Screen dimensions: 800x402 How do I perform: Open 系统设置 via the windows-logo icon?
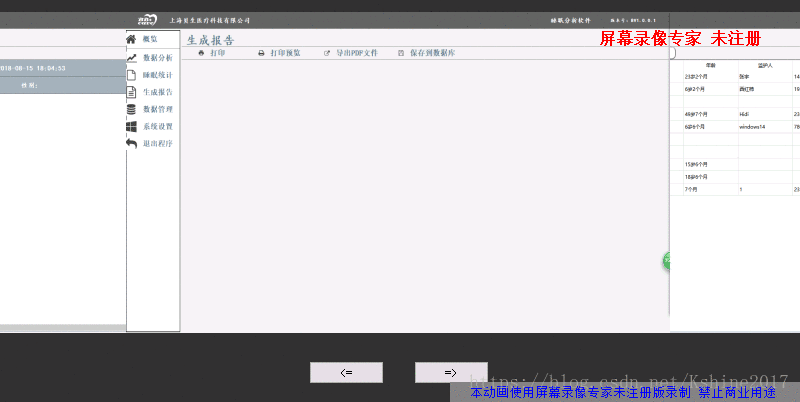pos(131,127)
